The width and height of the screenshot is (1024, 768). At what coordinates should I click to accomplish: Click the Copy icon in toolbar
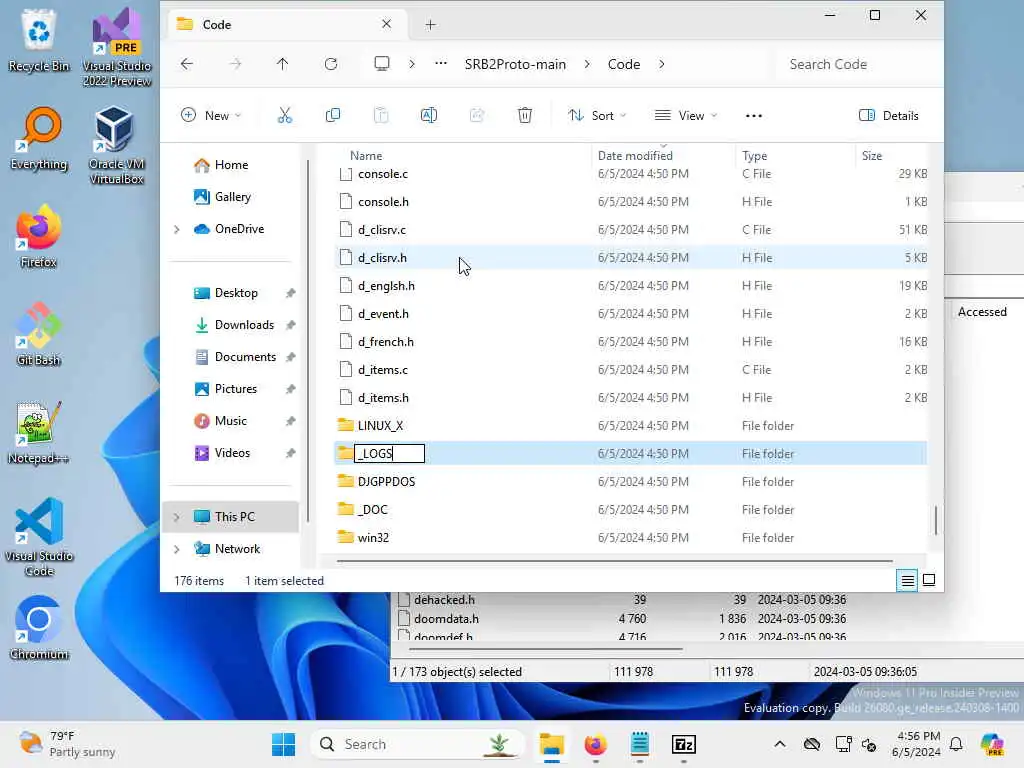click(x=332, y=116)
